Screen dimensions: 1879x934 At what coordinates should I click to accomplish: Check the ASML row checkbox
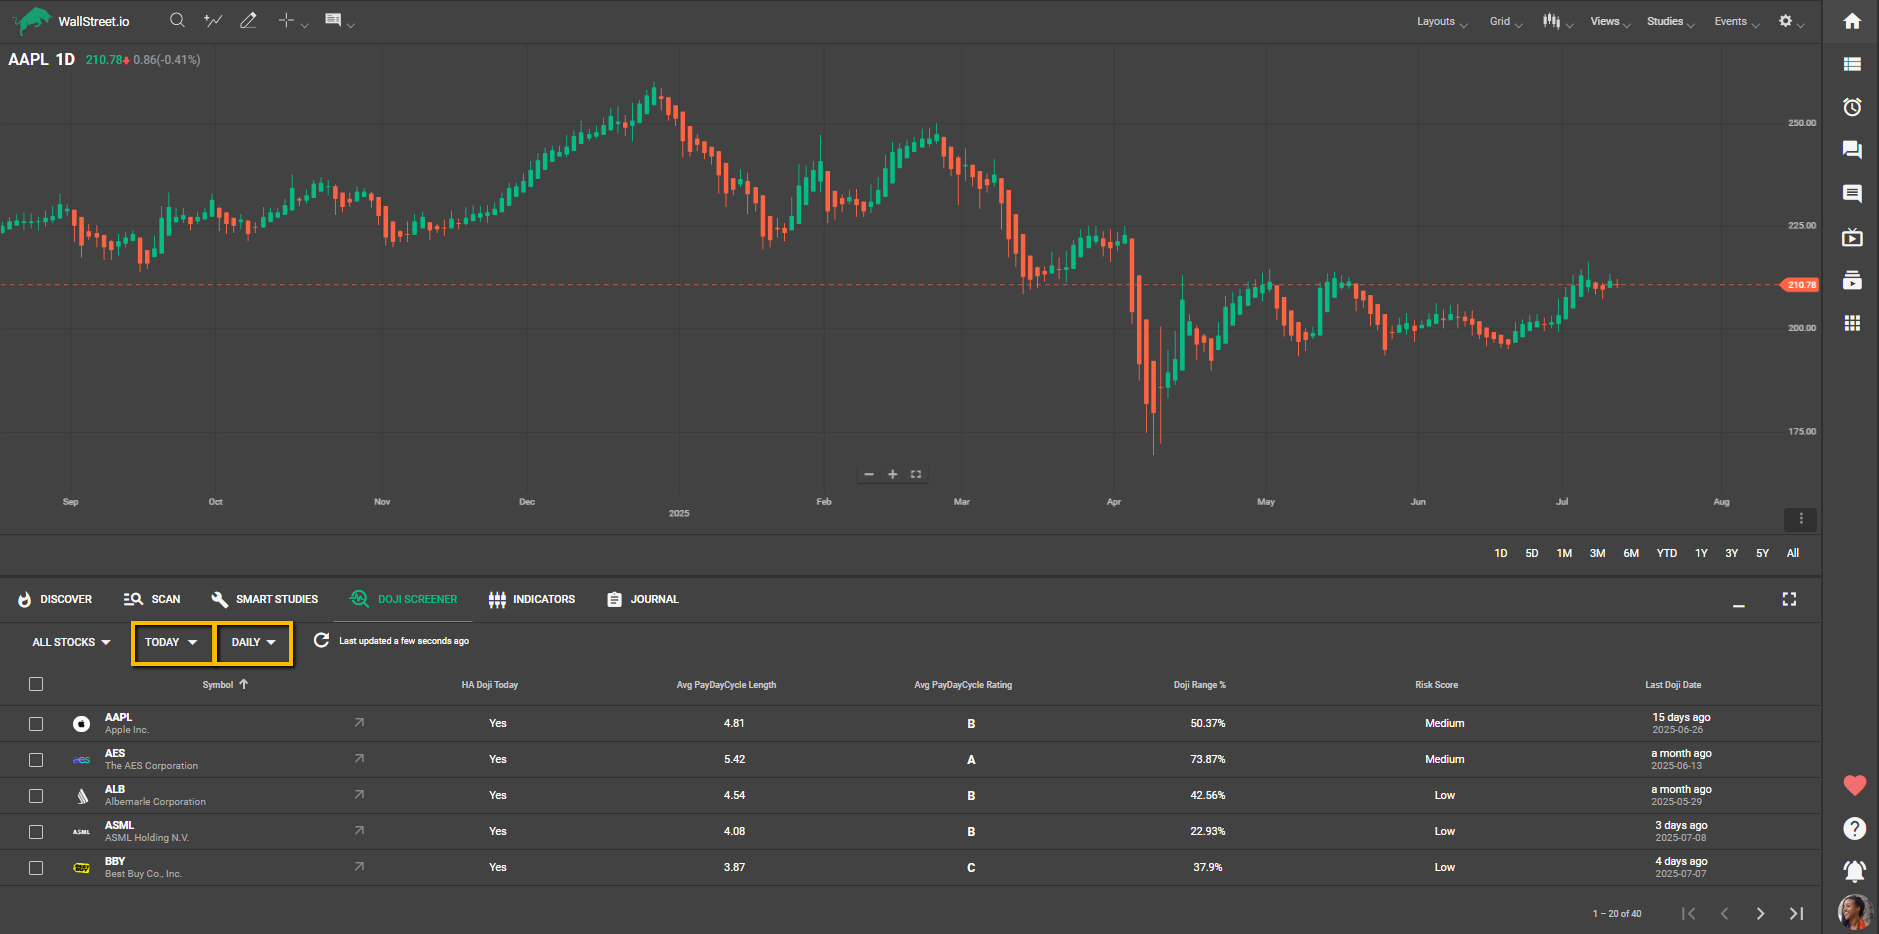(x=36, y=831)
